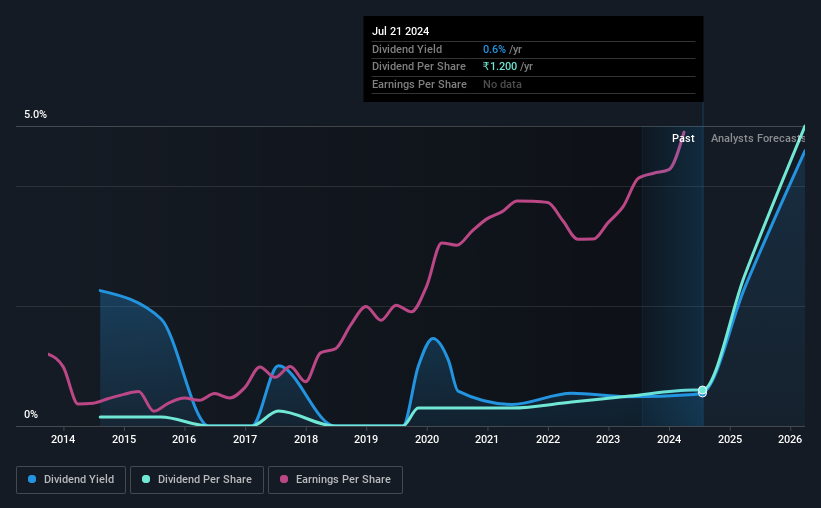The width and height of the screenshot is (821, 508).
Task: Click the 0.6% Dividend Yield value in tooltip
Action: click(x=494, y=49)
